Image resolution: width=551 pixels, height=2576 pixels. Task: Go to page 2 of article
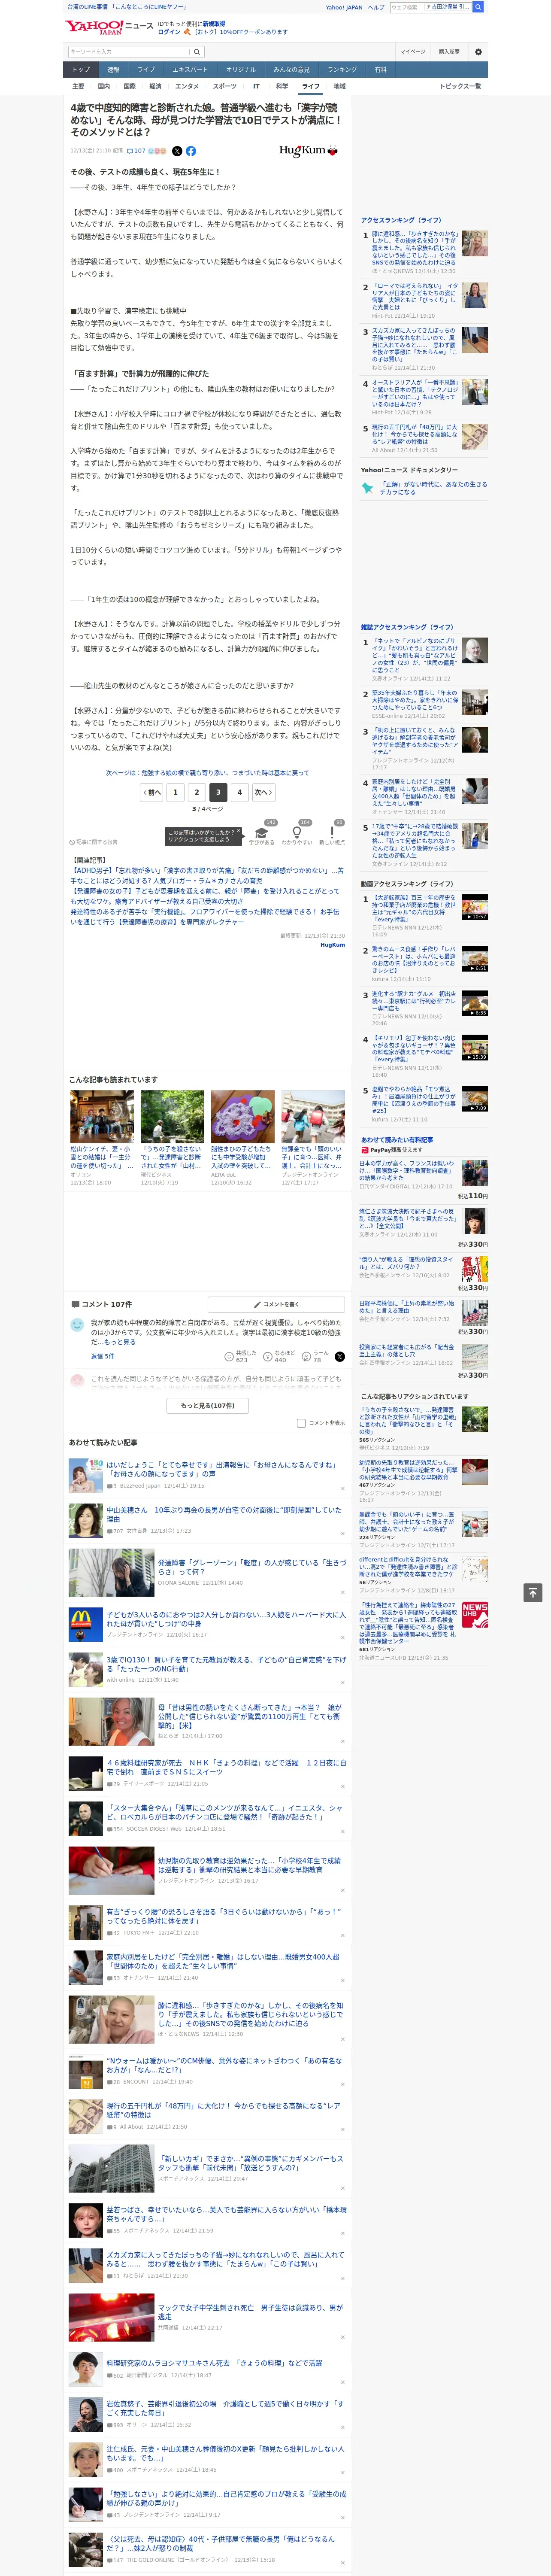coord(196,792)
